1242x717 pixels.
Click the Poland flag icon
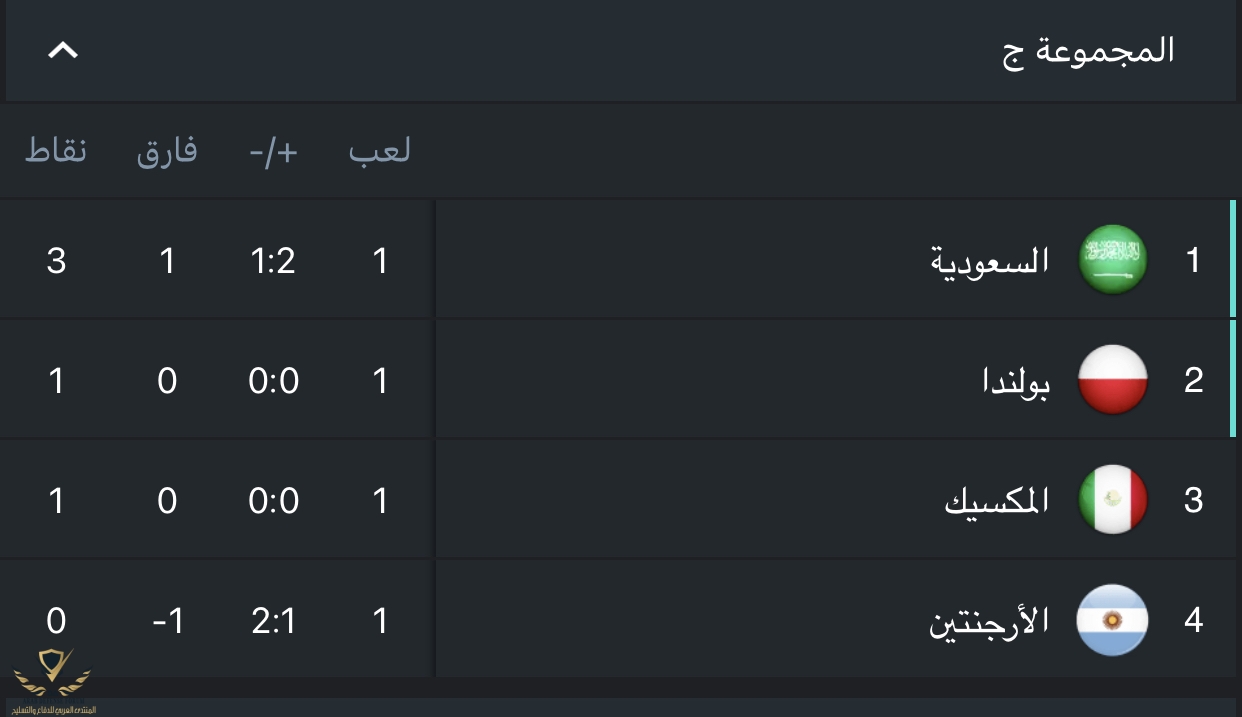[x=1112, y=380]
